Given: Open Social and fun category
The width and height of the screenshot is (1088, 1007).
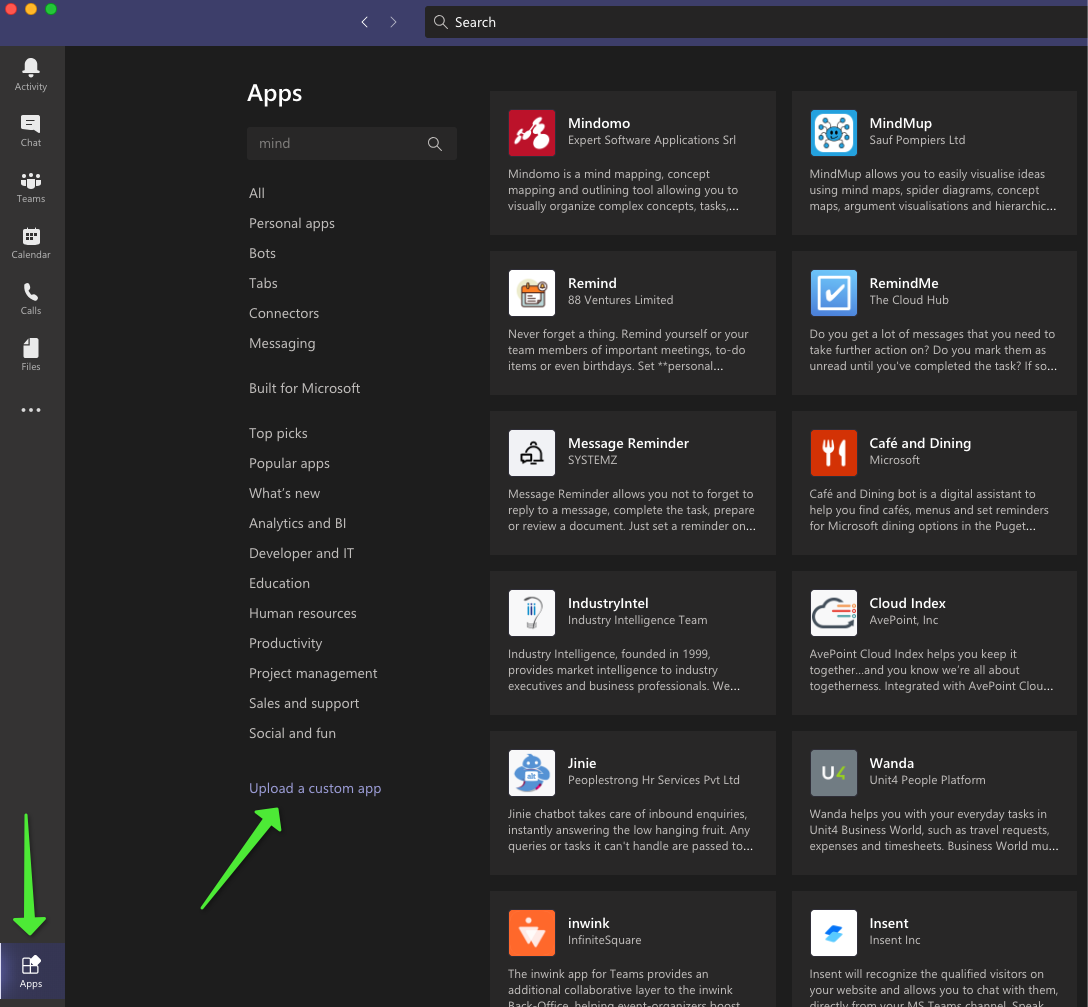Looking at the screenshot, I should click(292, 733).
